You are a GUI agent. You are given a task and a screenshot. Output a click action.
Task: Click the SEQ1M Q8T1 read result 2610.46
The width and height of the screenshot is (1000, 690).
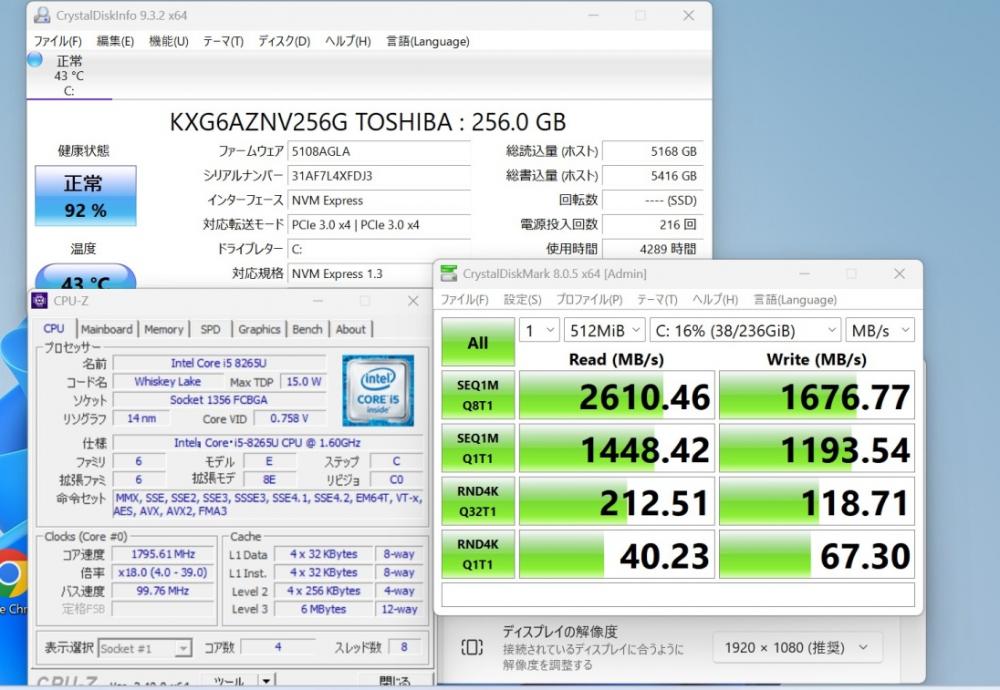coord(617,395)
